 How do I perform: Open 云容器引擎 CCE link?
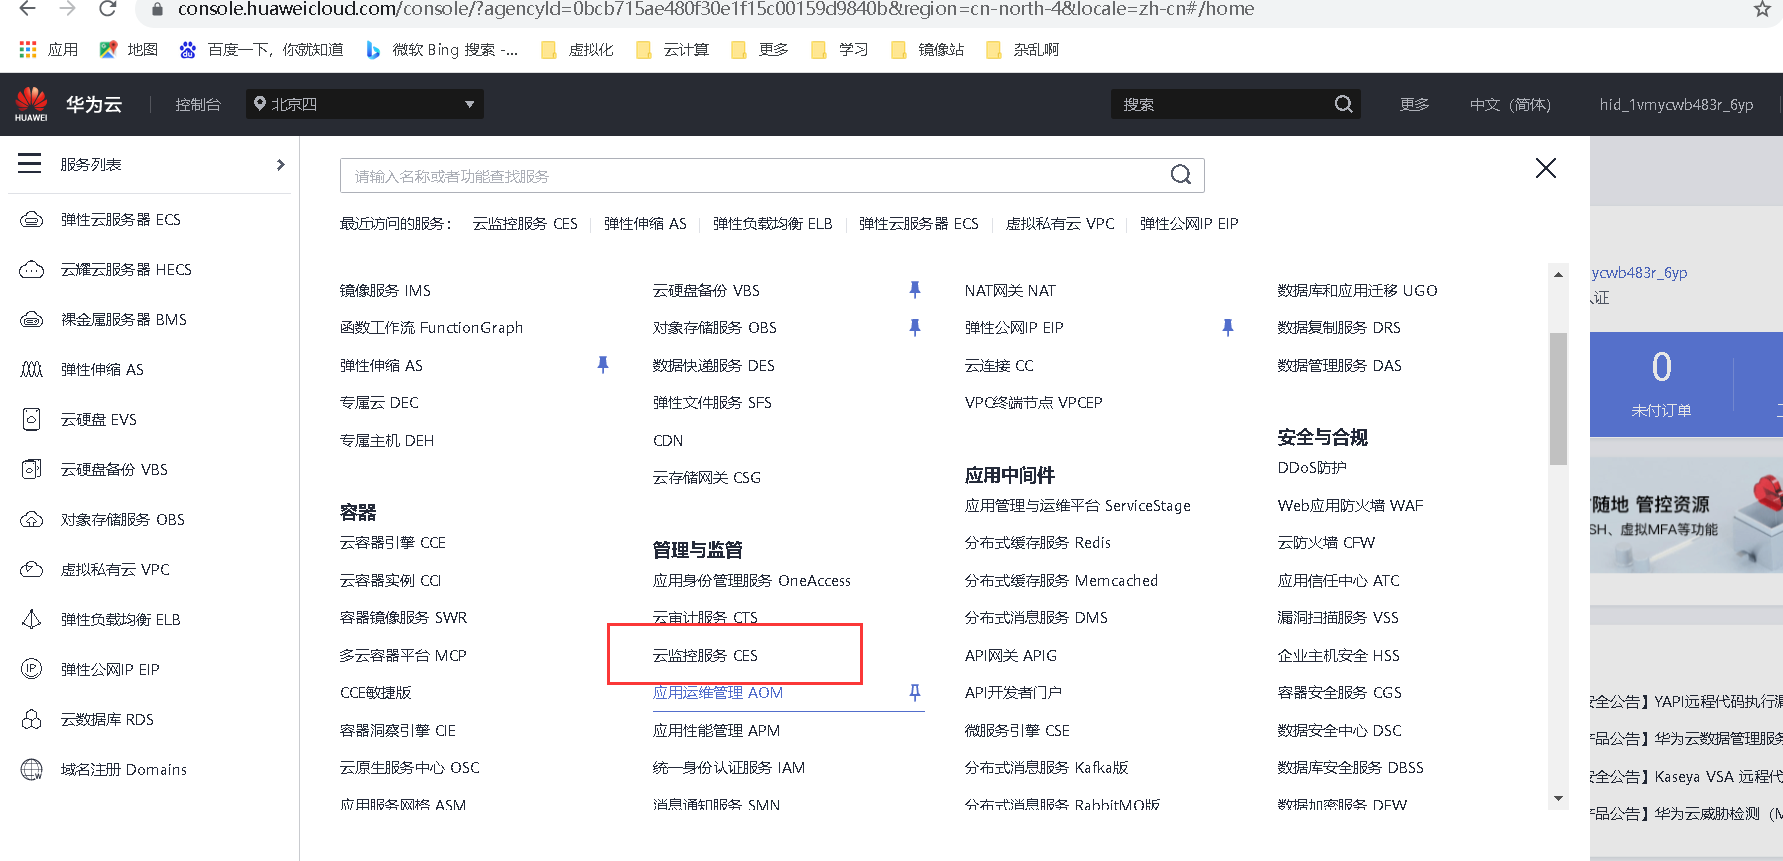(x=393, y=542)
